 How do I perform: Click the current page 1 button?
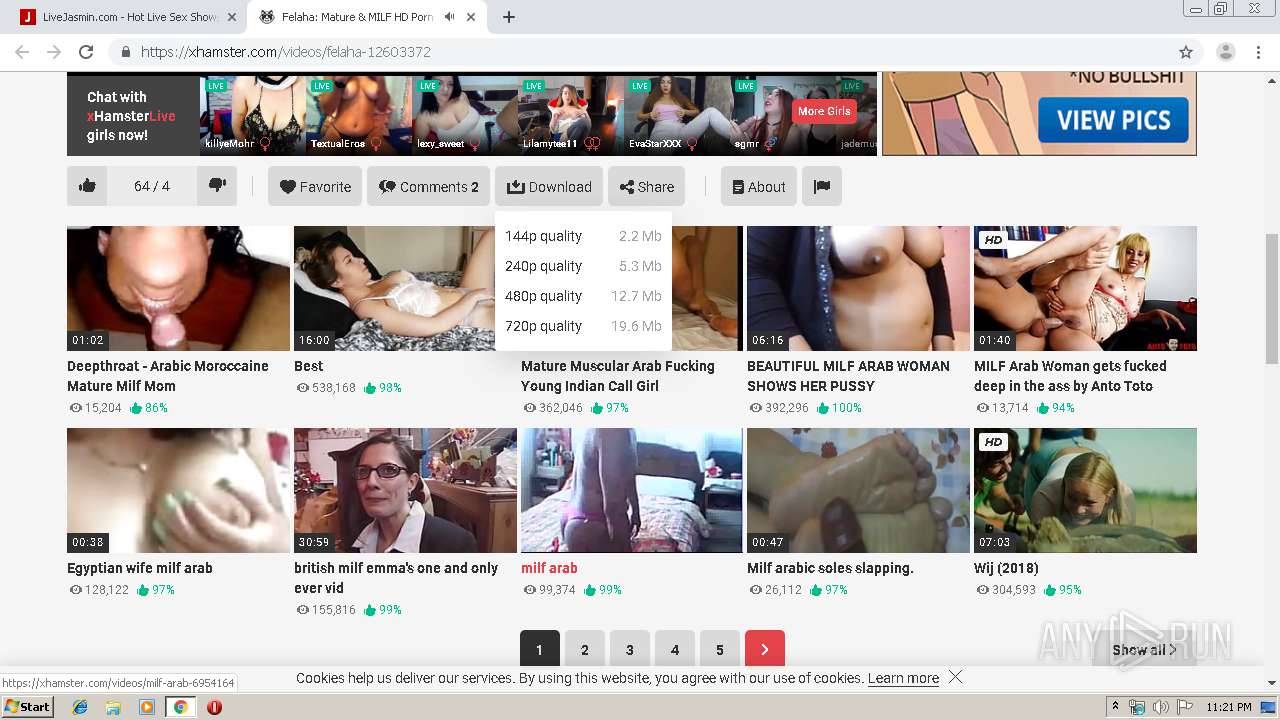539,650
